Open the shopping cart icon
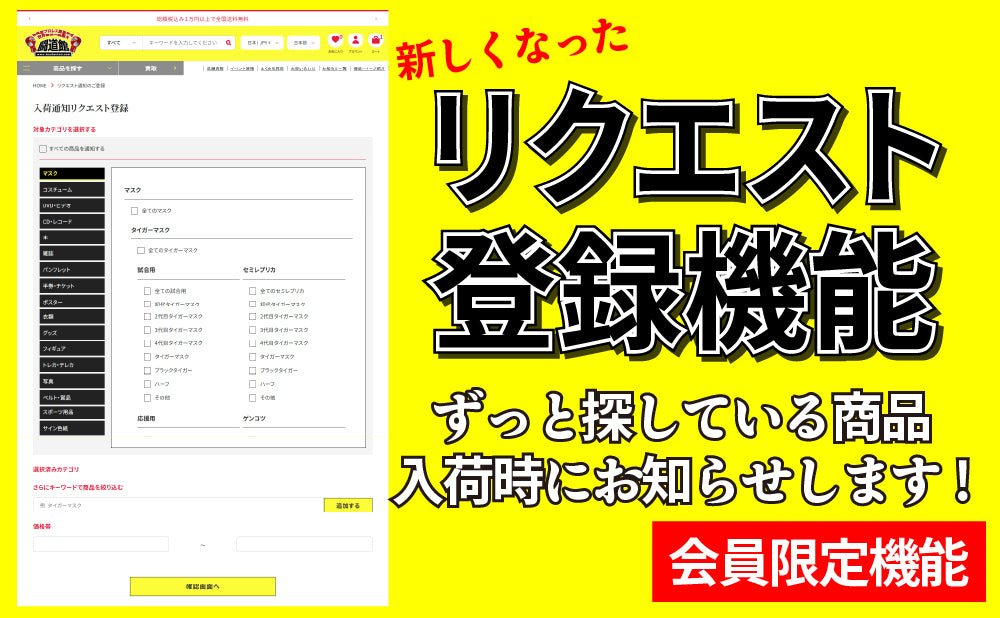 [x=376, y=42]
